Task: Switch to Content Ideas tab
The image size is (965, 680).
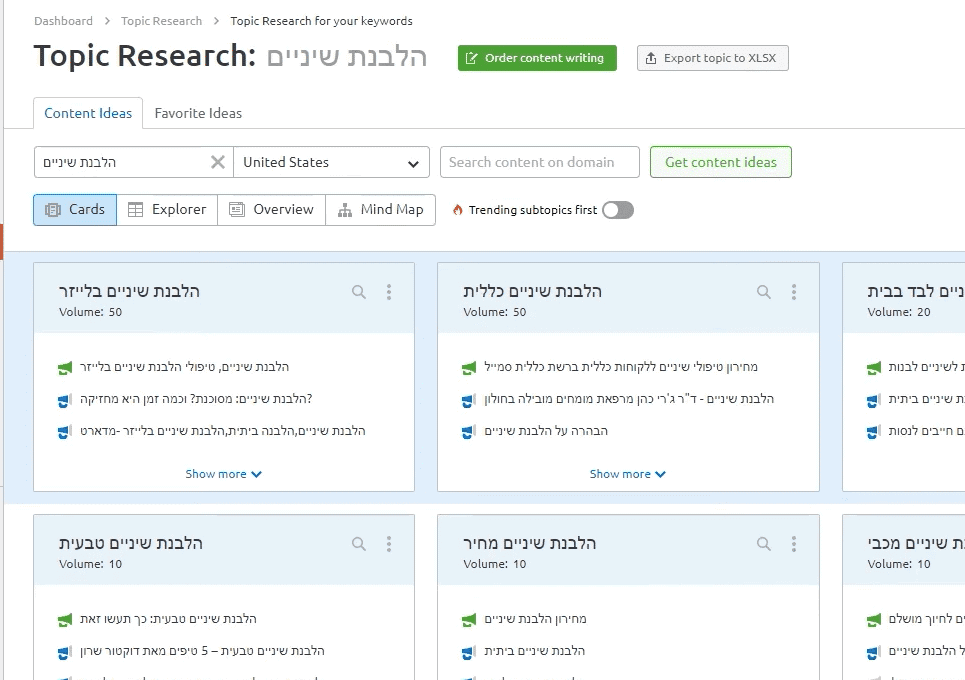Action: click(88, 113)
